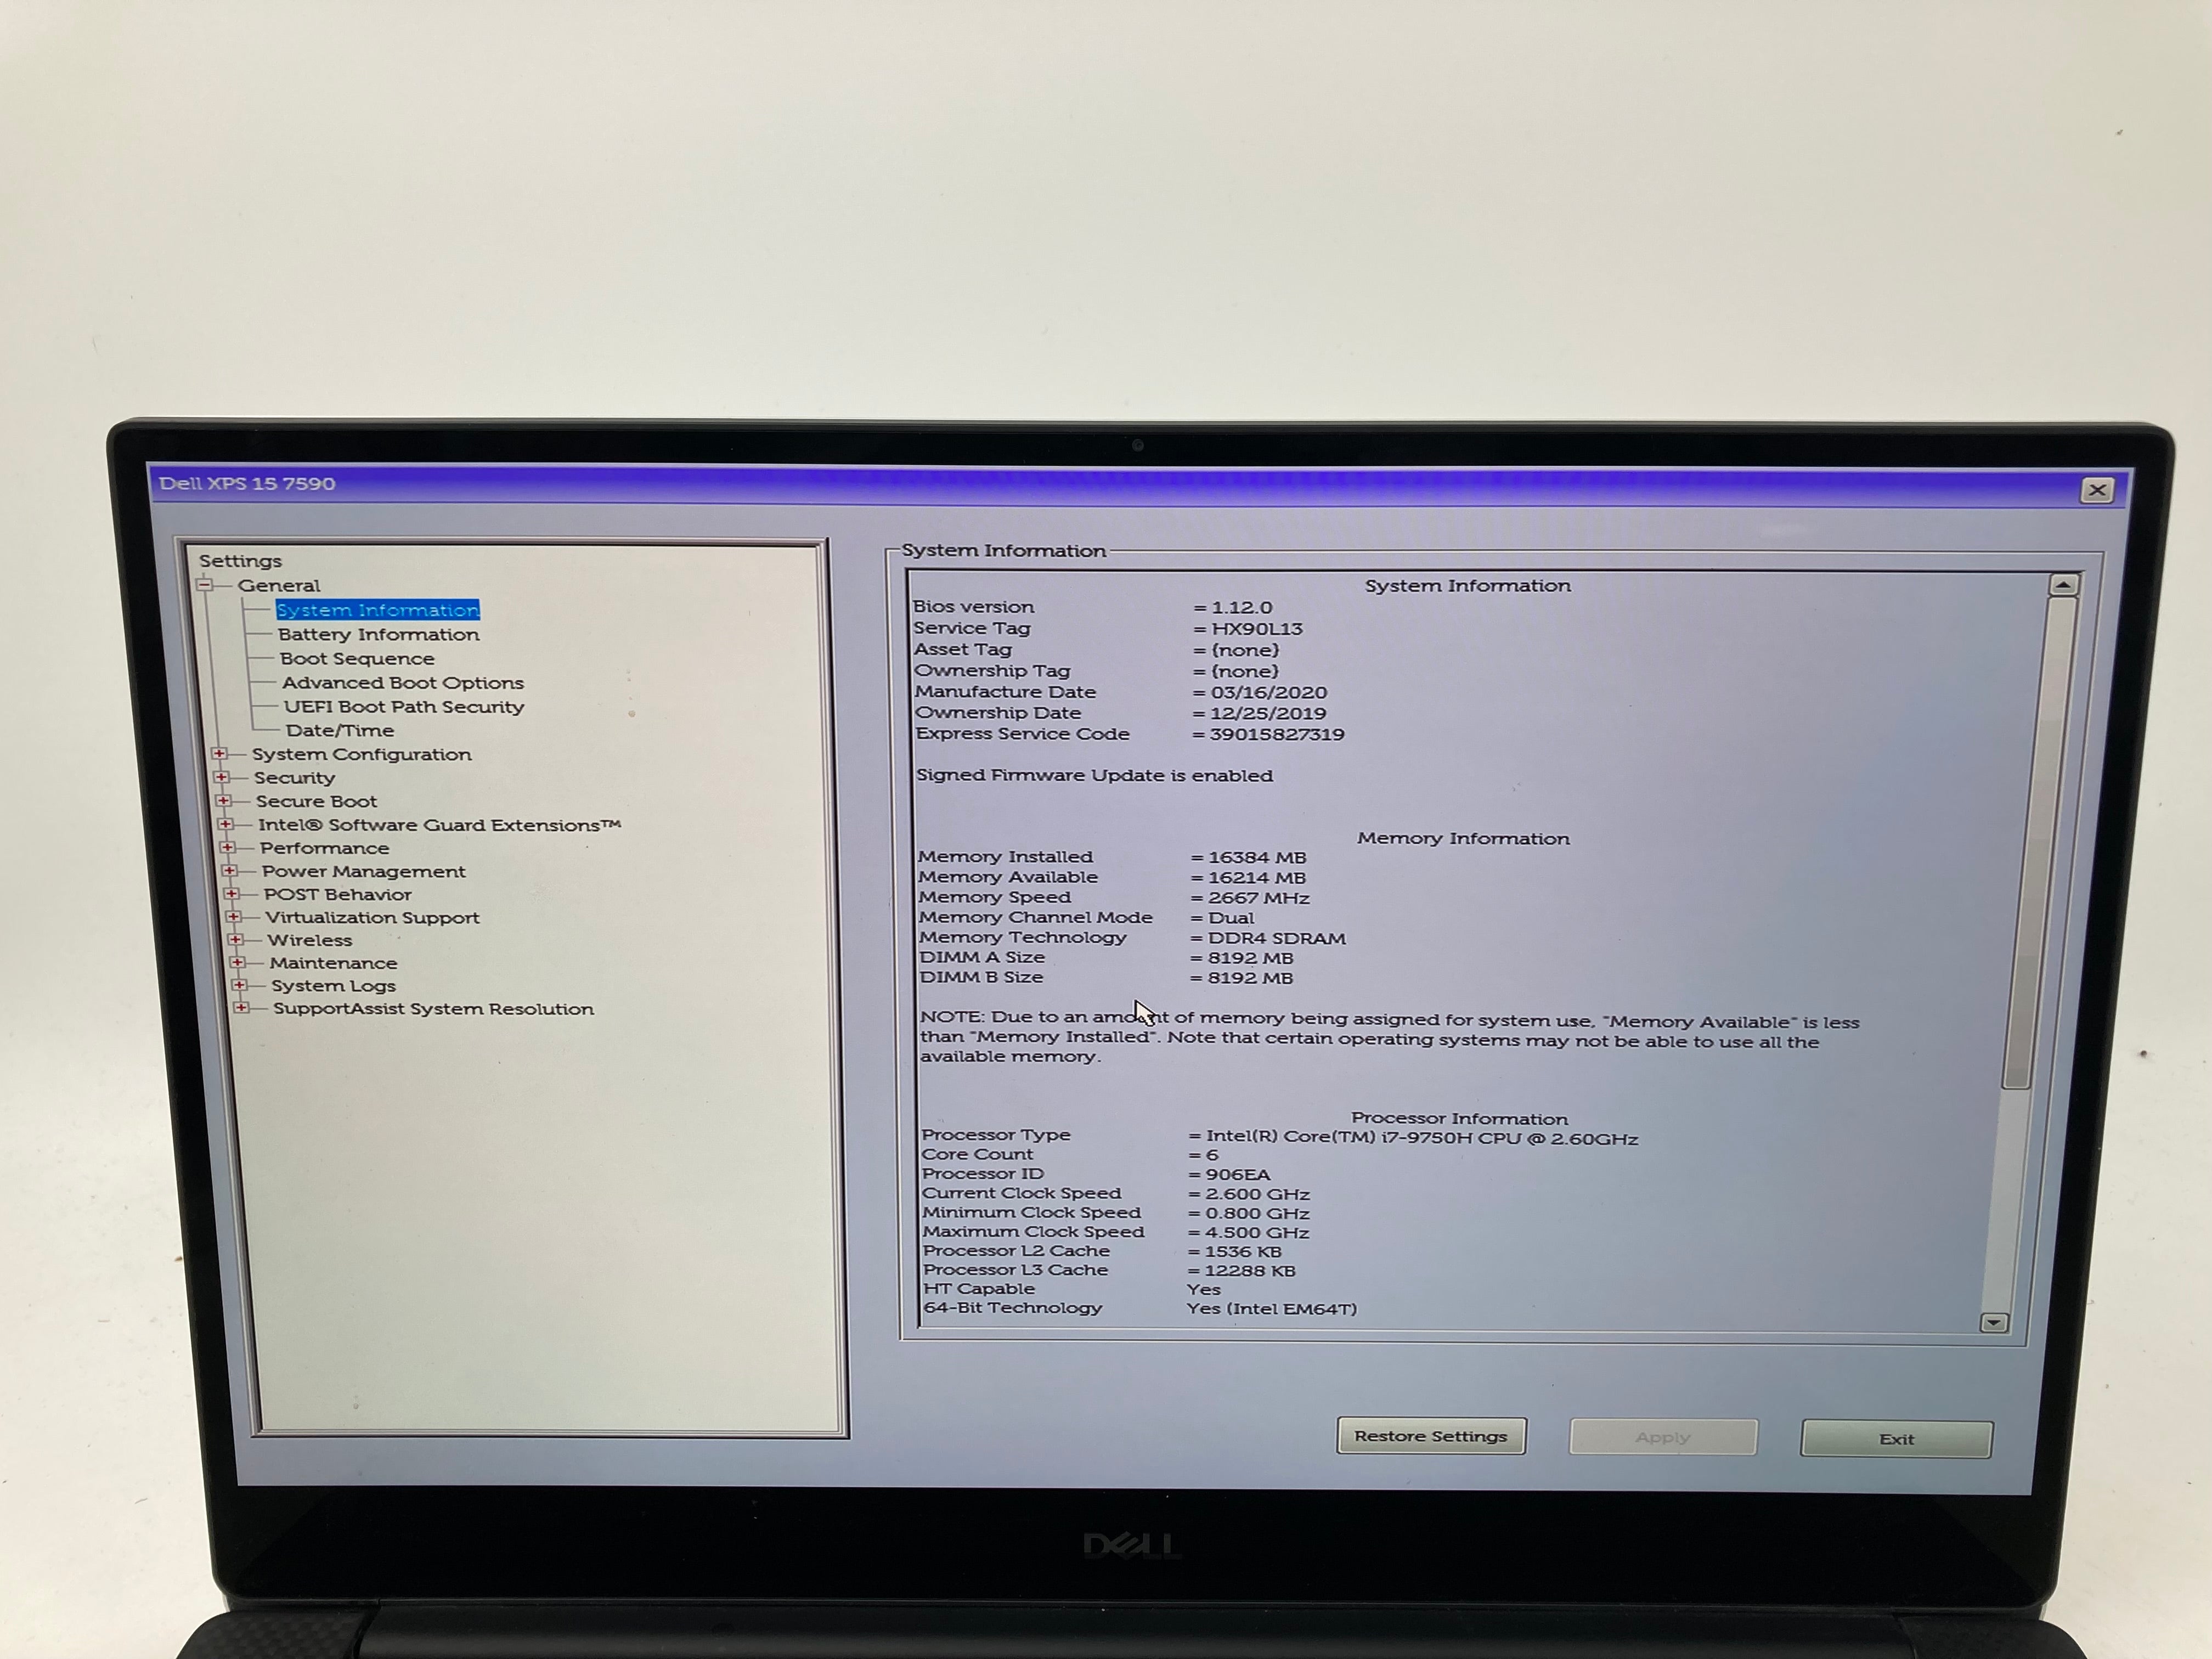
Task: Click Signed Firmware Update is enabled text
Action: [x=1095, y=776]
